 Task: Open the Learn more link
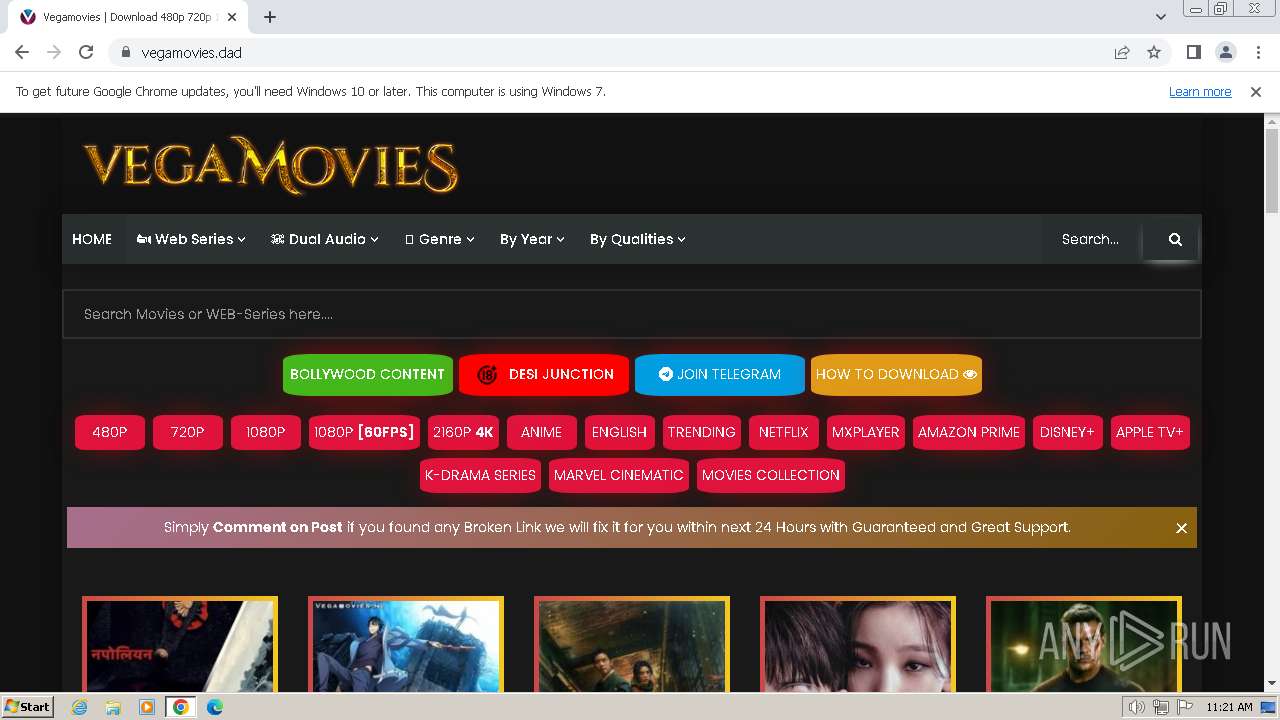coord(1200,92)
